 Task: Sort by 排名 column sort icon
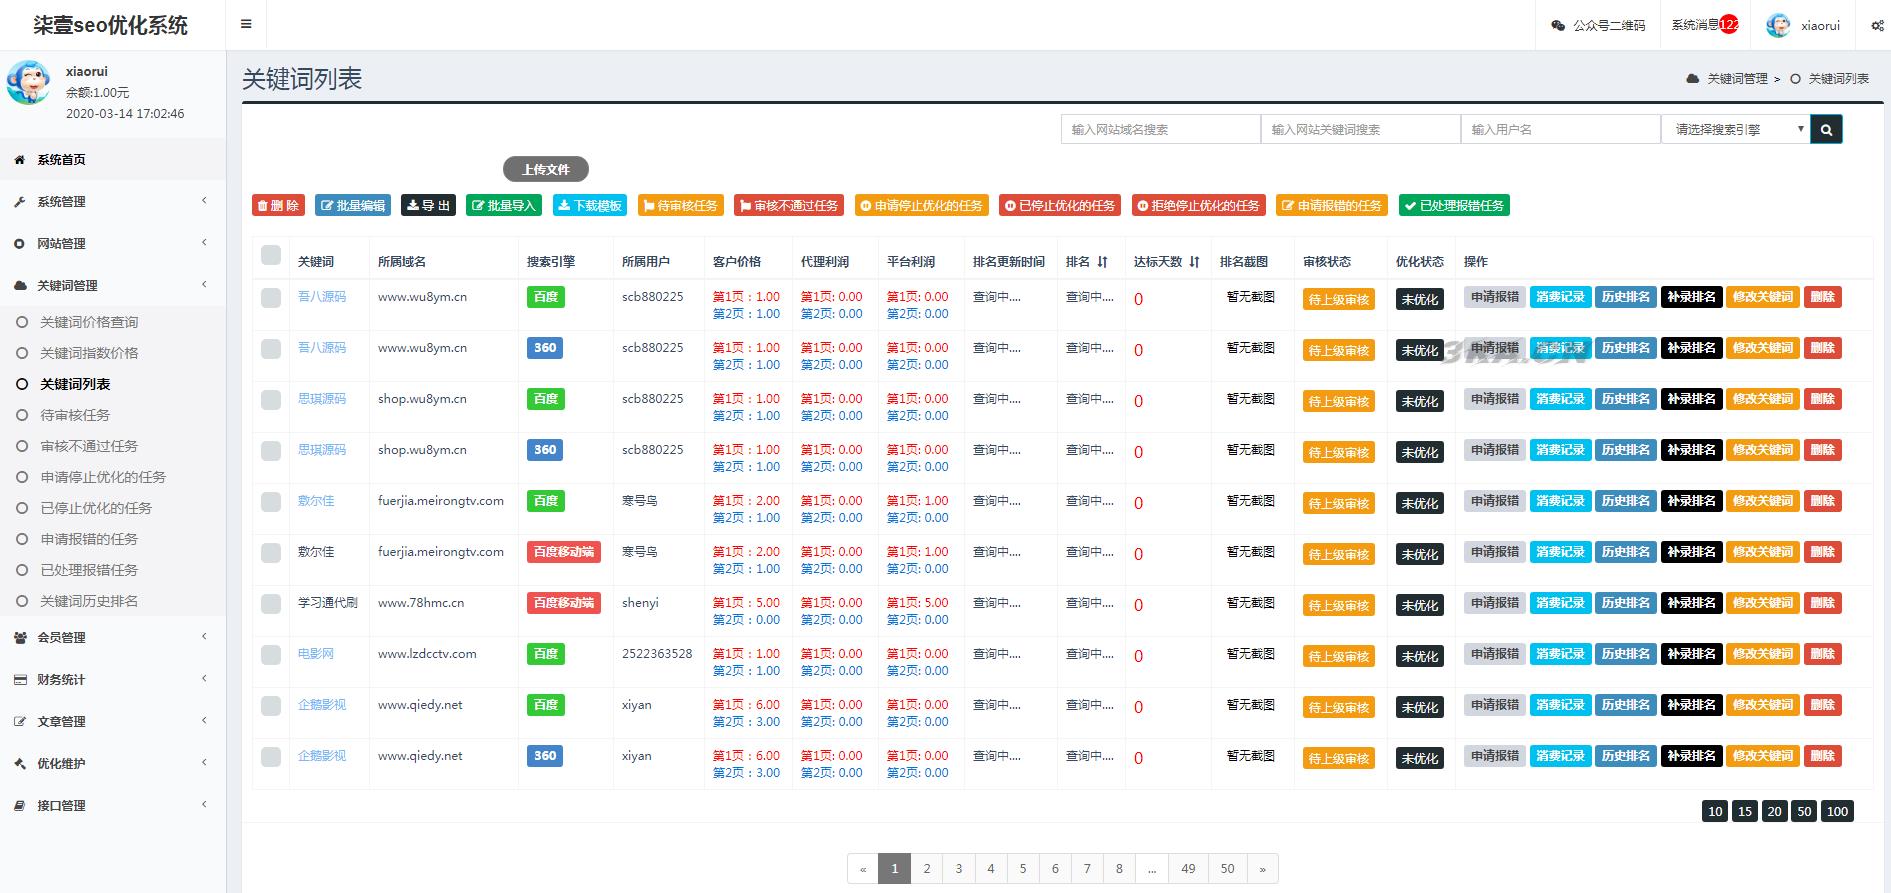pos(1102,262)
